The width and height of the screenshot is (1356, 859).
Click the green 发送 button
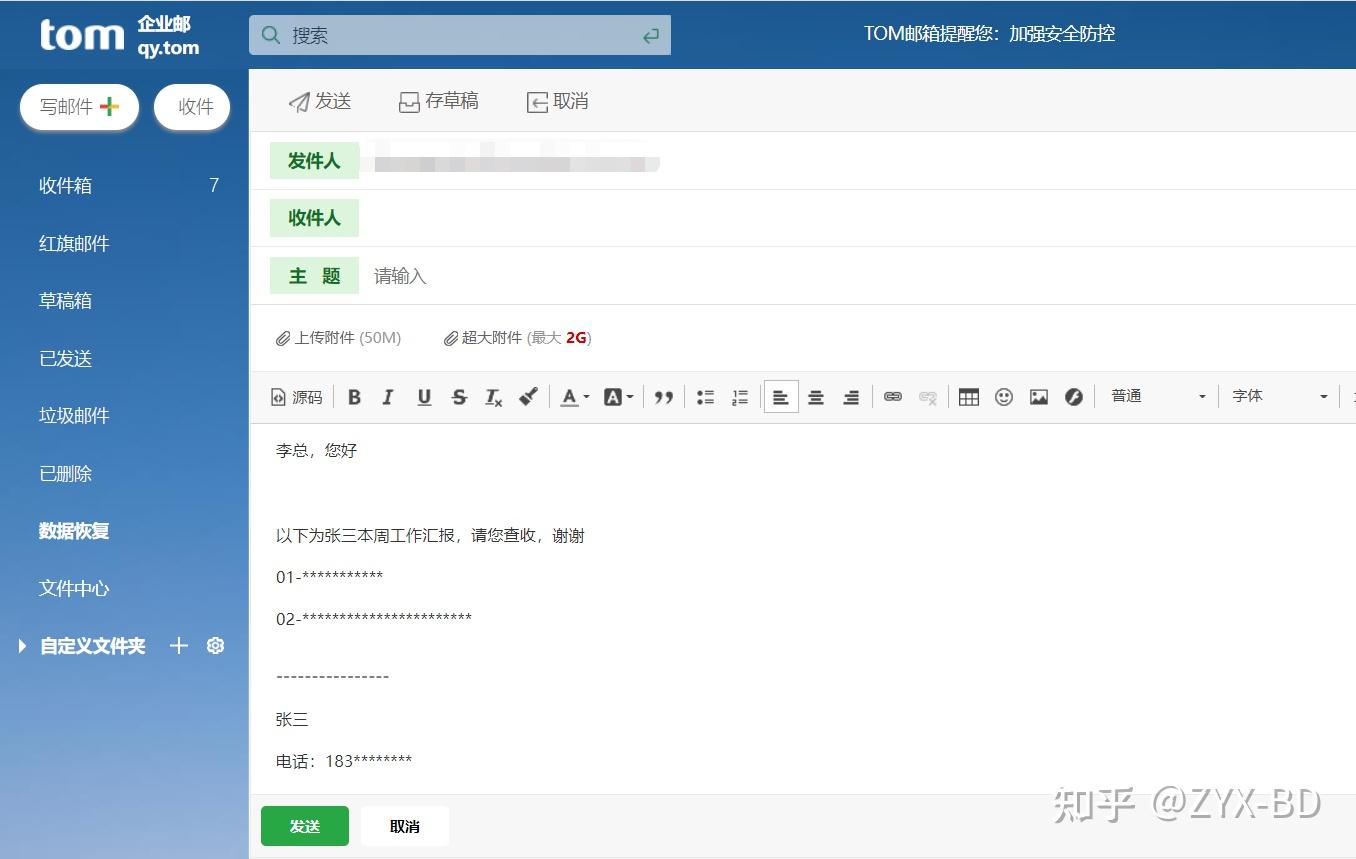point(304,826)
